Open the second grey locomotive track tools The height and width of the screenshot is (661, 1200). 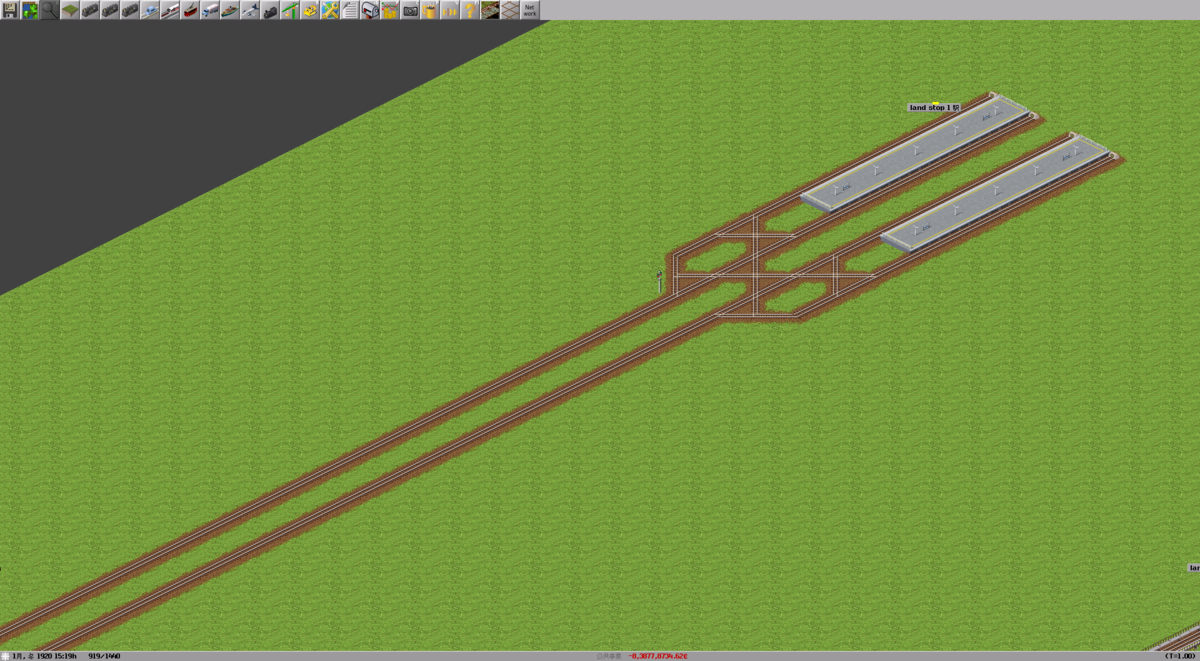[110, 10]
